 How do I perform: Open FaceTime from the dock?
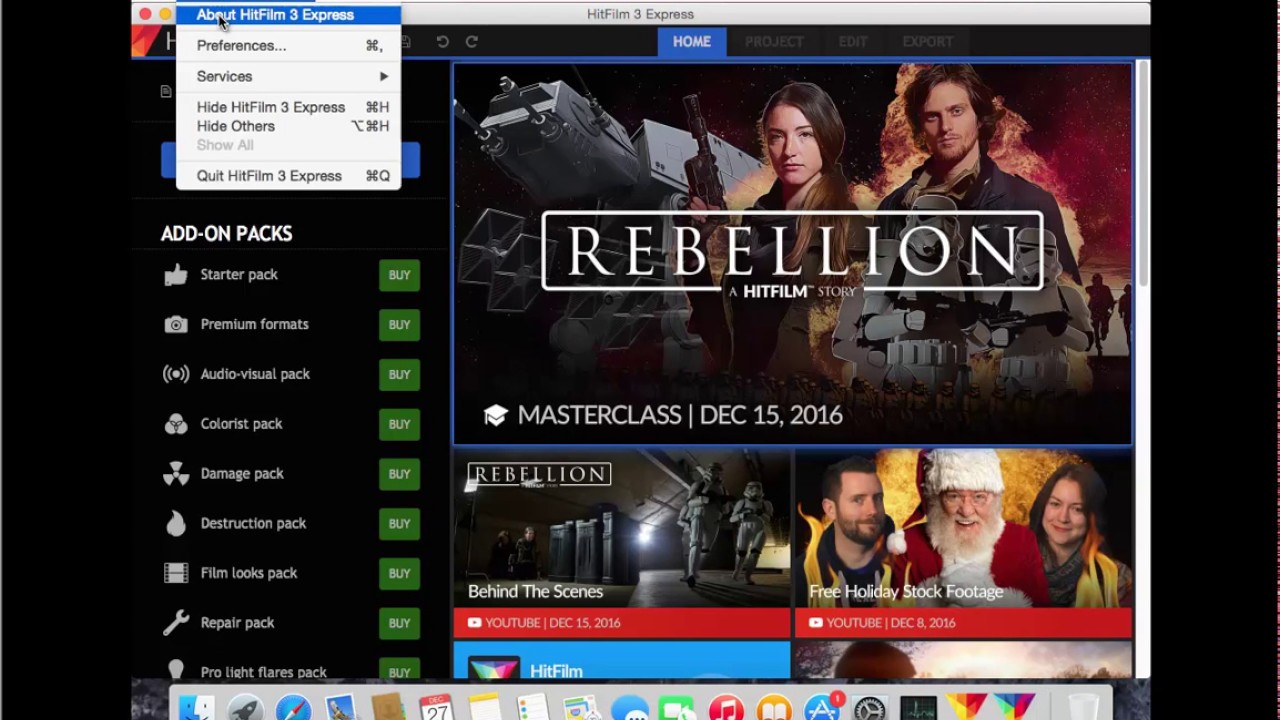678,708
